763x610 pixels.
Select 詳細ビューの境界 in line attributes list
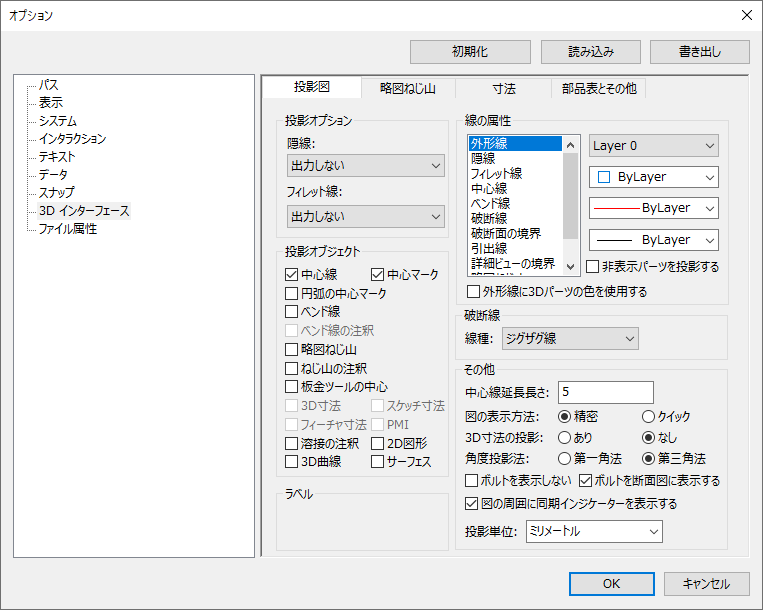515,264
